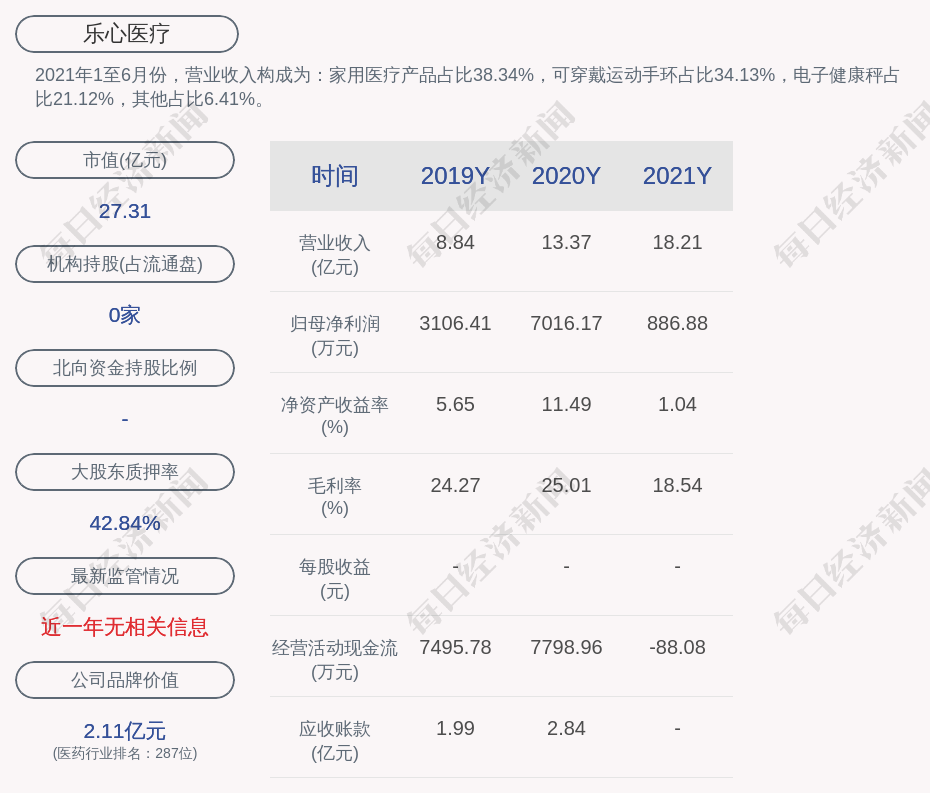The height and width of the screenshot is (793, 930).
Task: Click the 2019Y column header
Action: click(x=455, y=176)
